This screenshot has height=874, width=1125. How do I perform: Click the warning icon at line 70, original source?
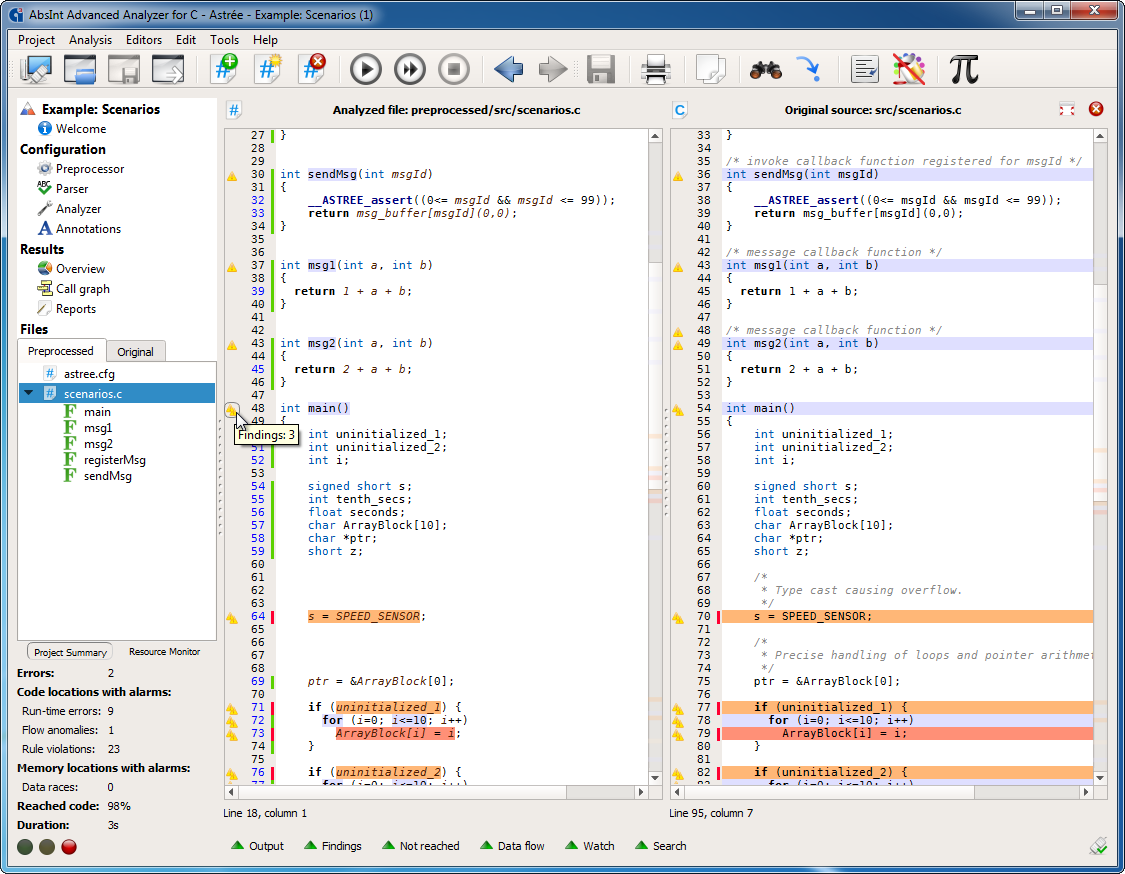[678, 617]
